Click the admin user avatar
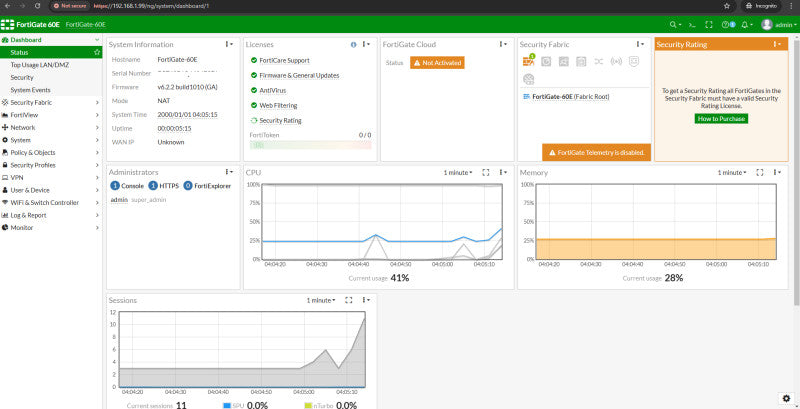Image resolution: width=800 pixels, height=409 pixels. coord(766,24)
